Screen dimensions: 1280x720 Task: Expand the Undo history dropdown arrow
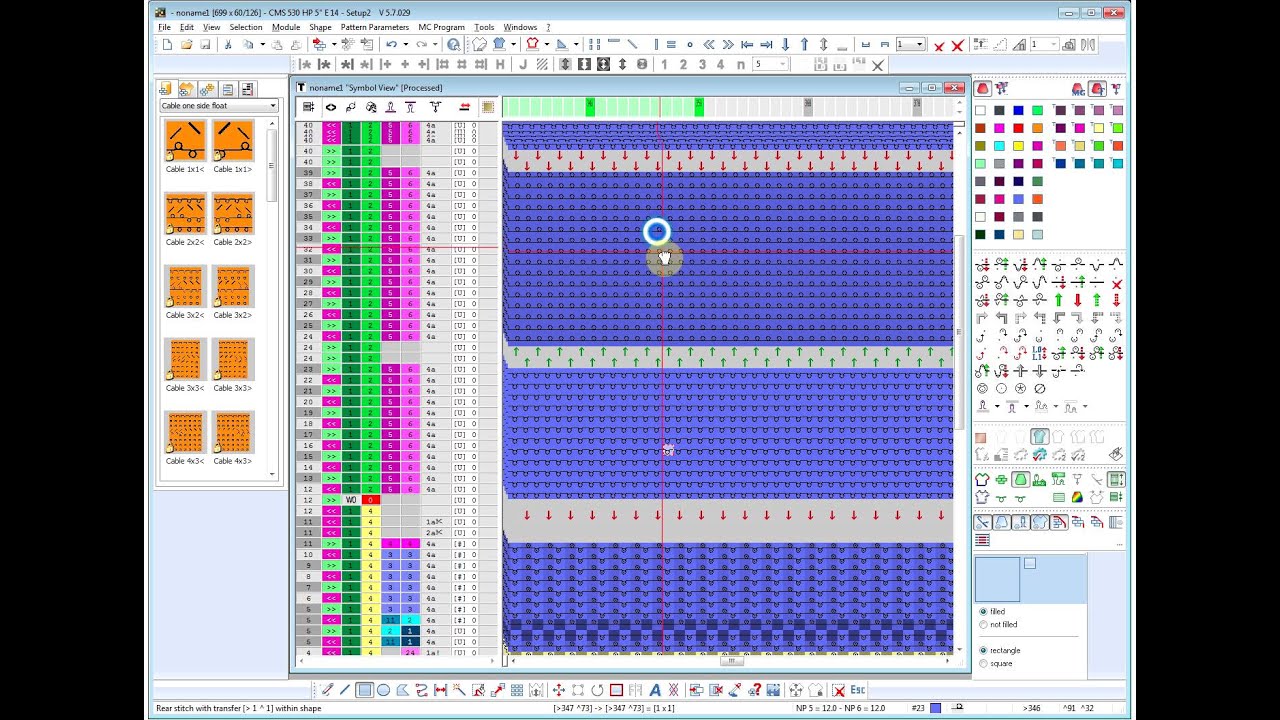click(404, 45)
